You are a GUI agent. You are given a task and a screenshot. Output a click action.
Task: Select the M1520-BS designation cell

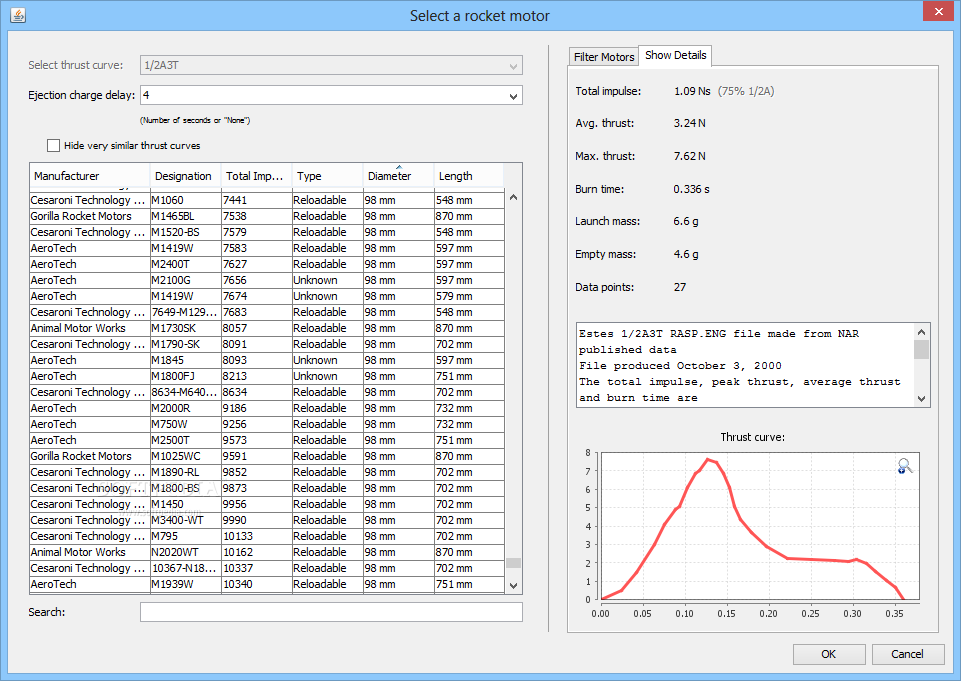pyautogui.click(x=186, y=232)
